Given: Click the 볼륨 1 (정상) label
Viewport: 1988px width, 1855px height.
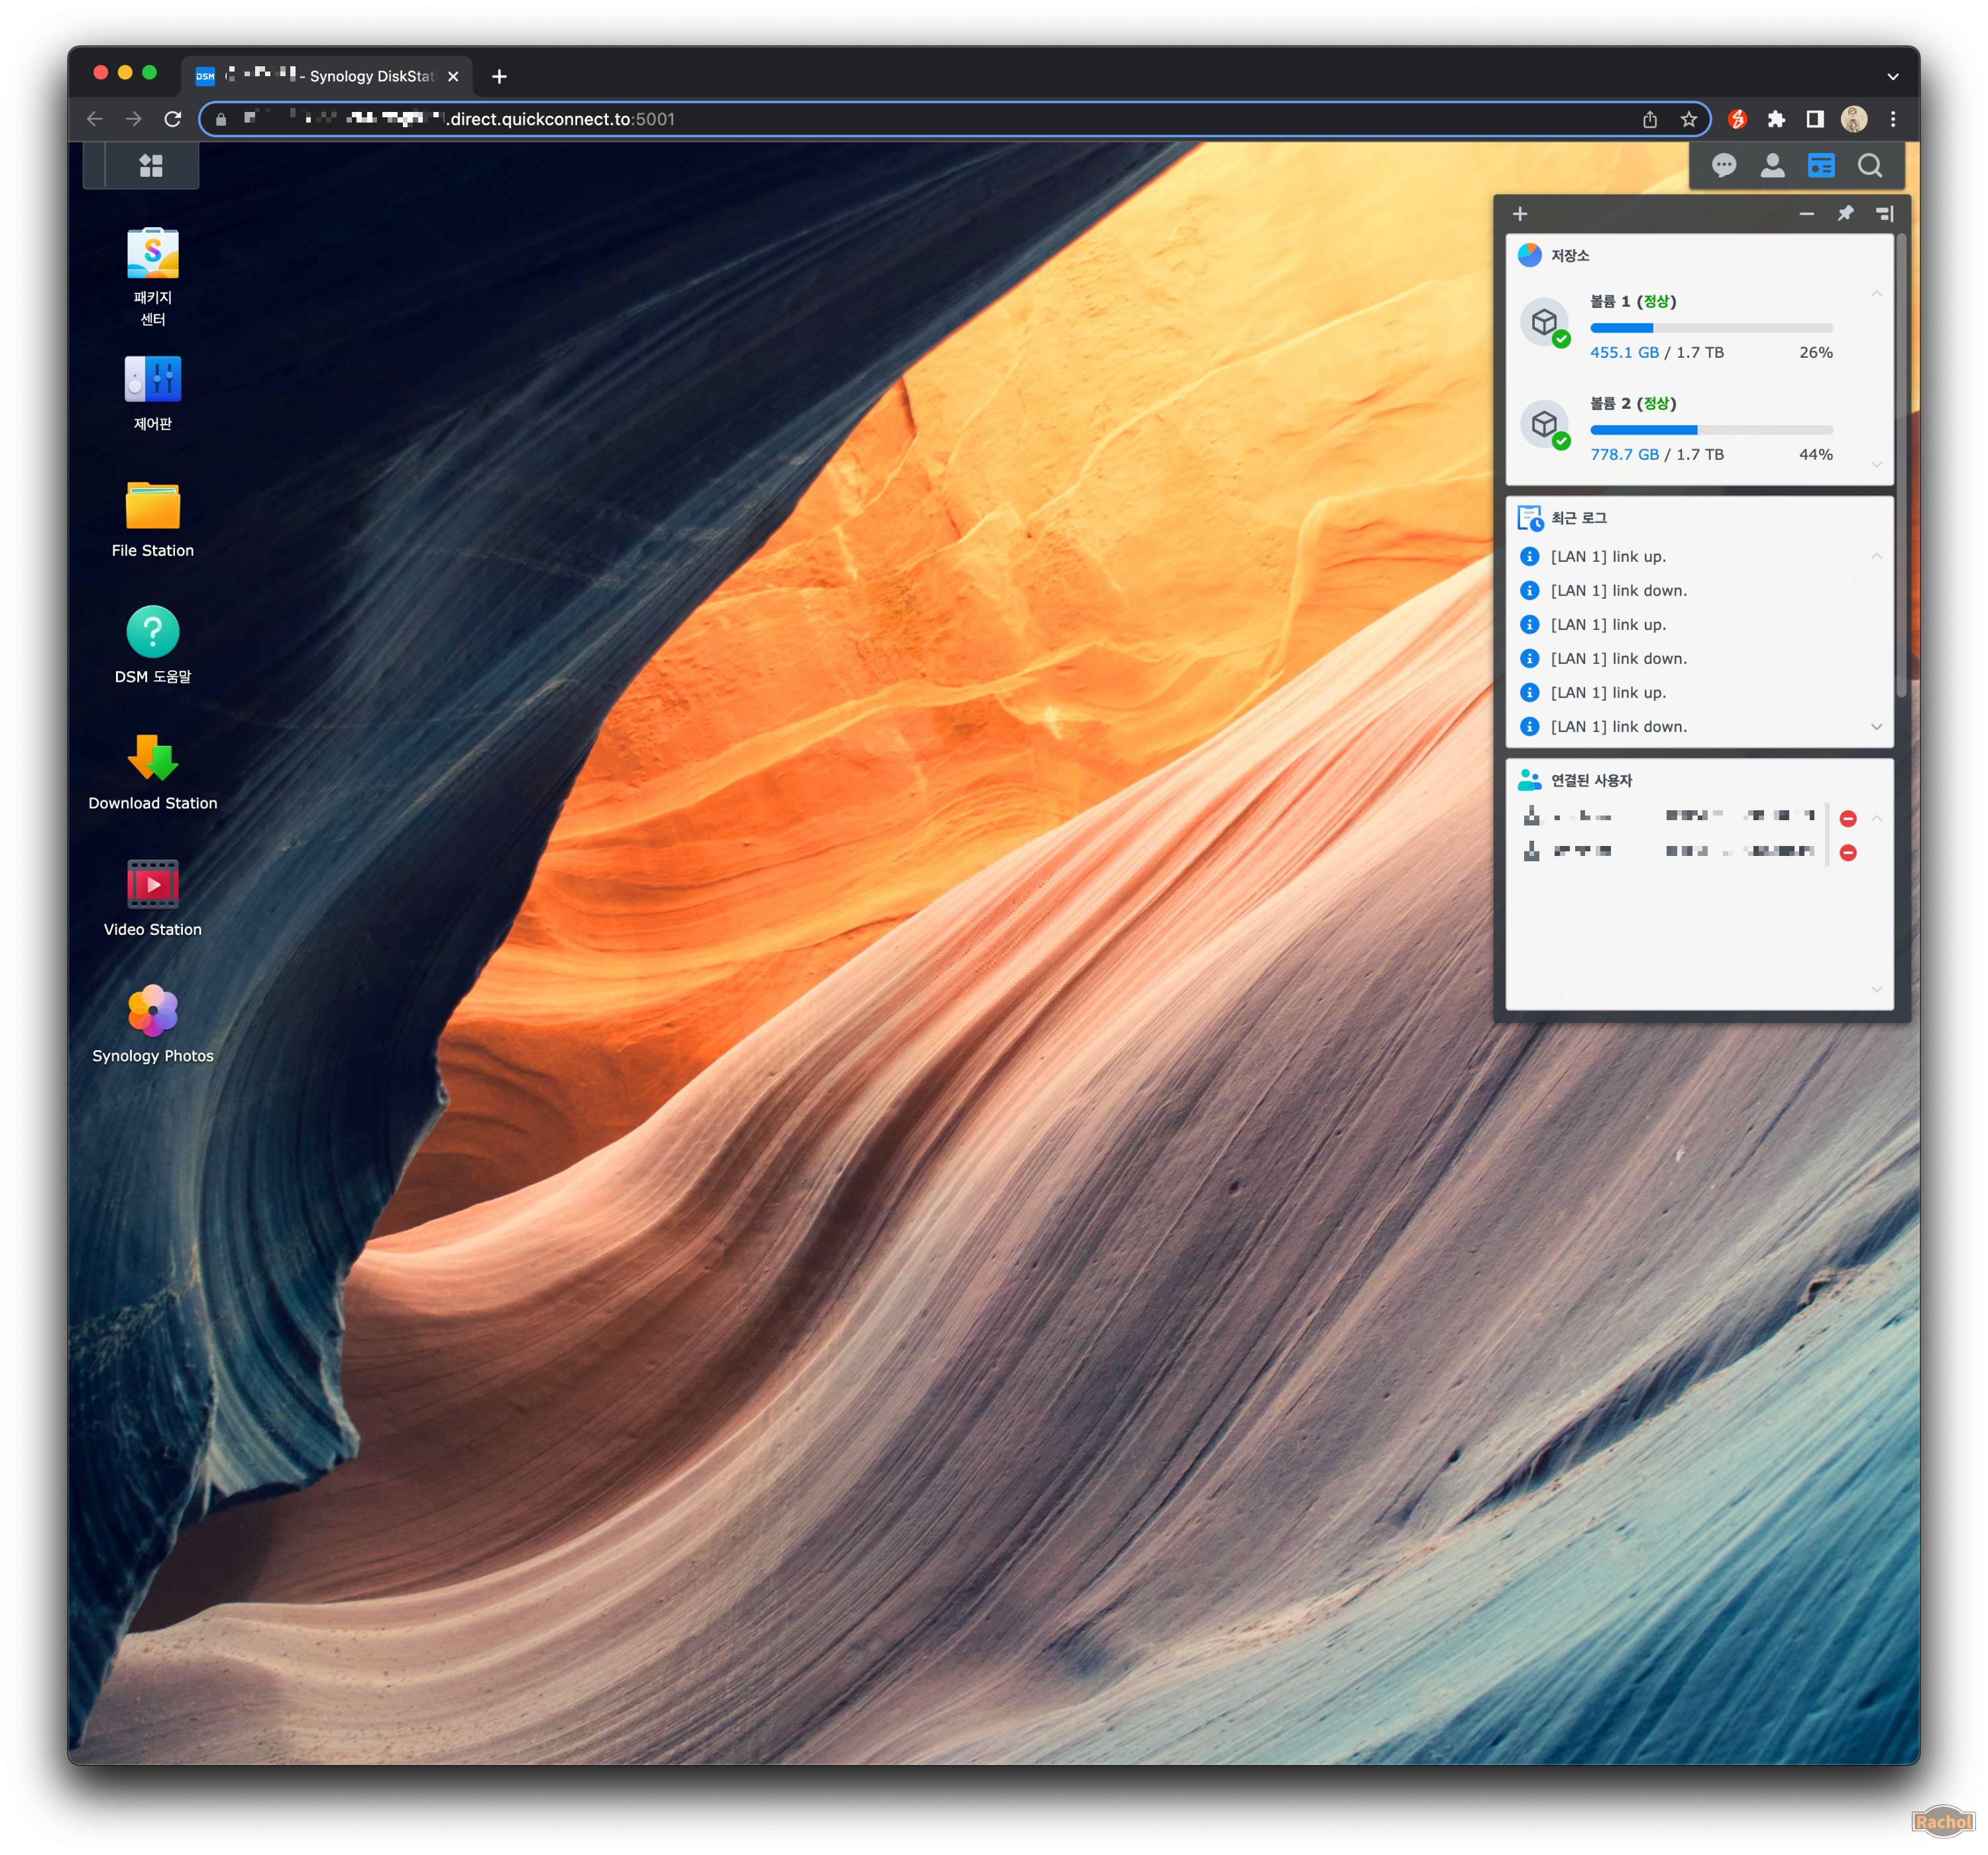Looking at the screenshot, I should 1633,301.
